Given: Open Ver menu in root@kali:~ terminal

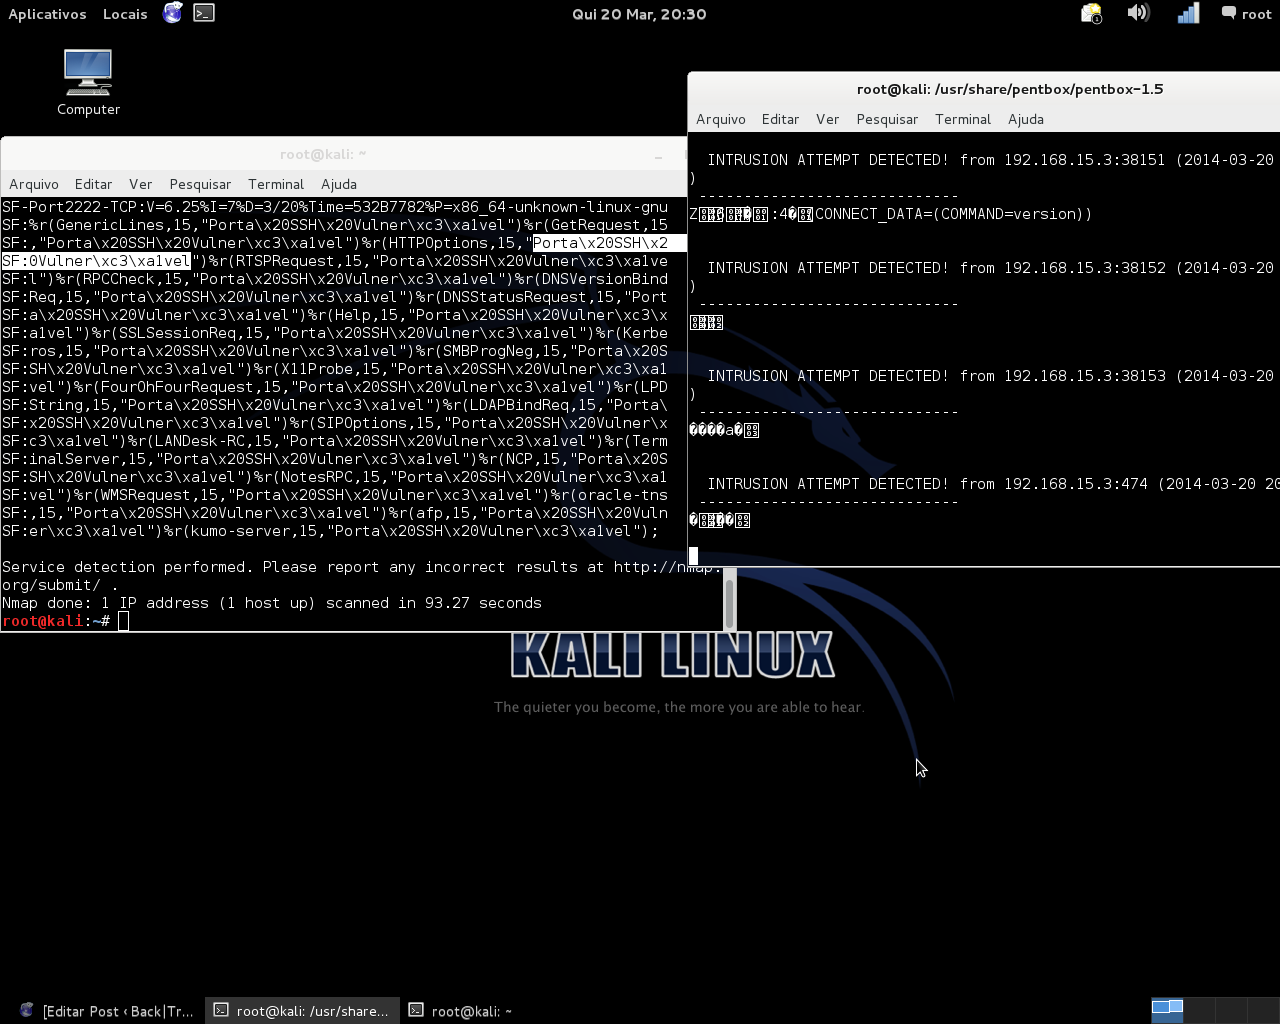Looking at the screenshot, I should click(140, 184).
